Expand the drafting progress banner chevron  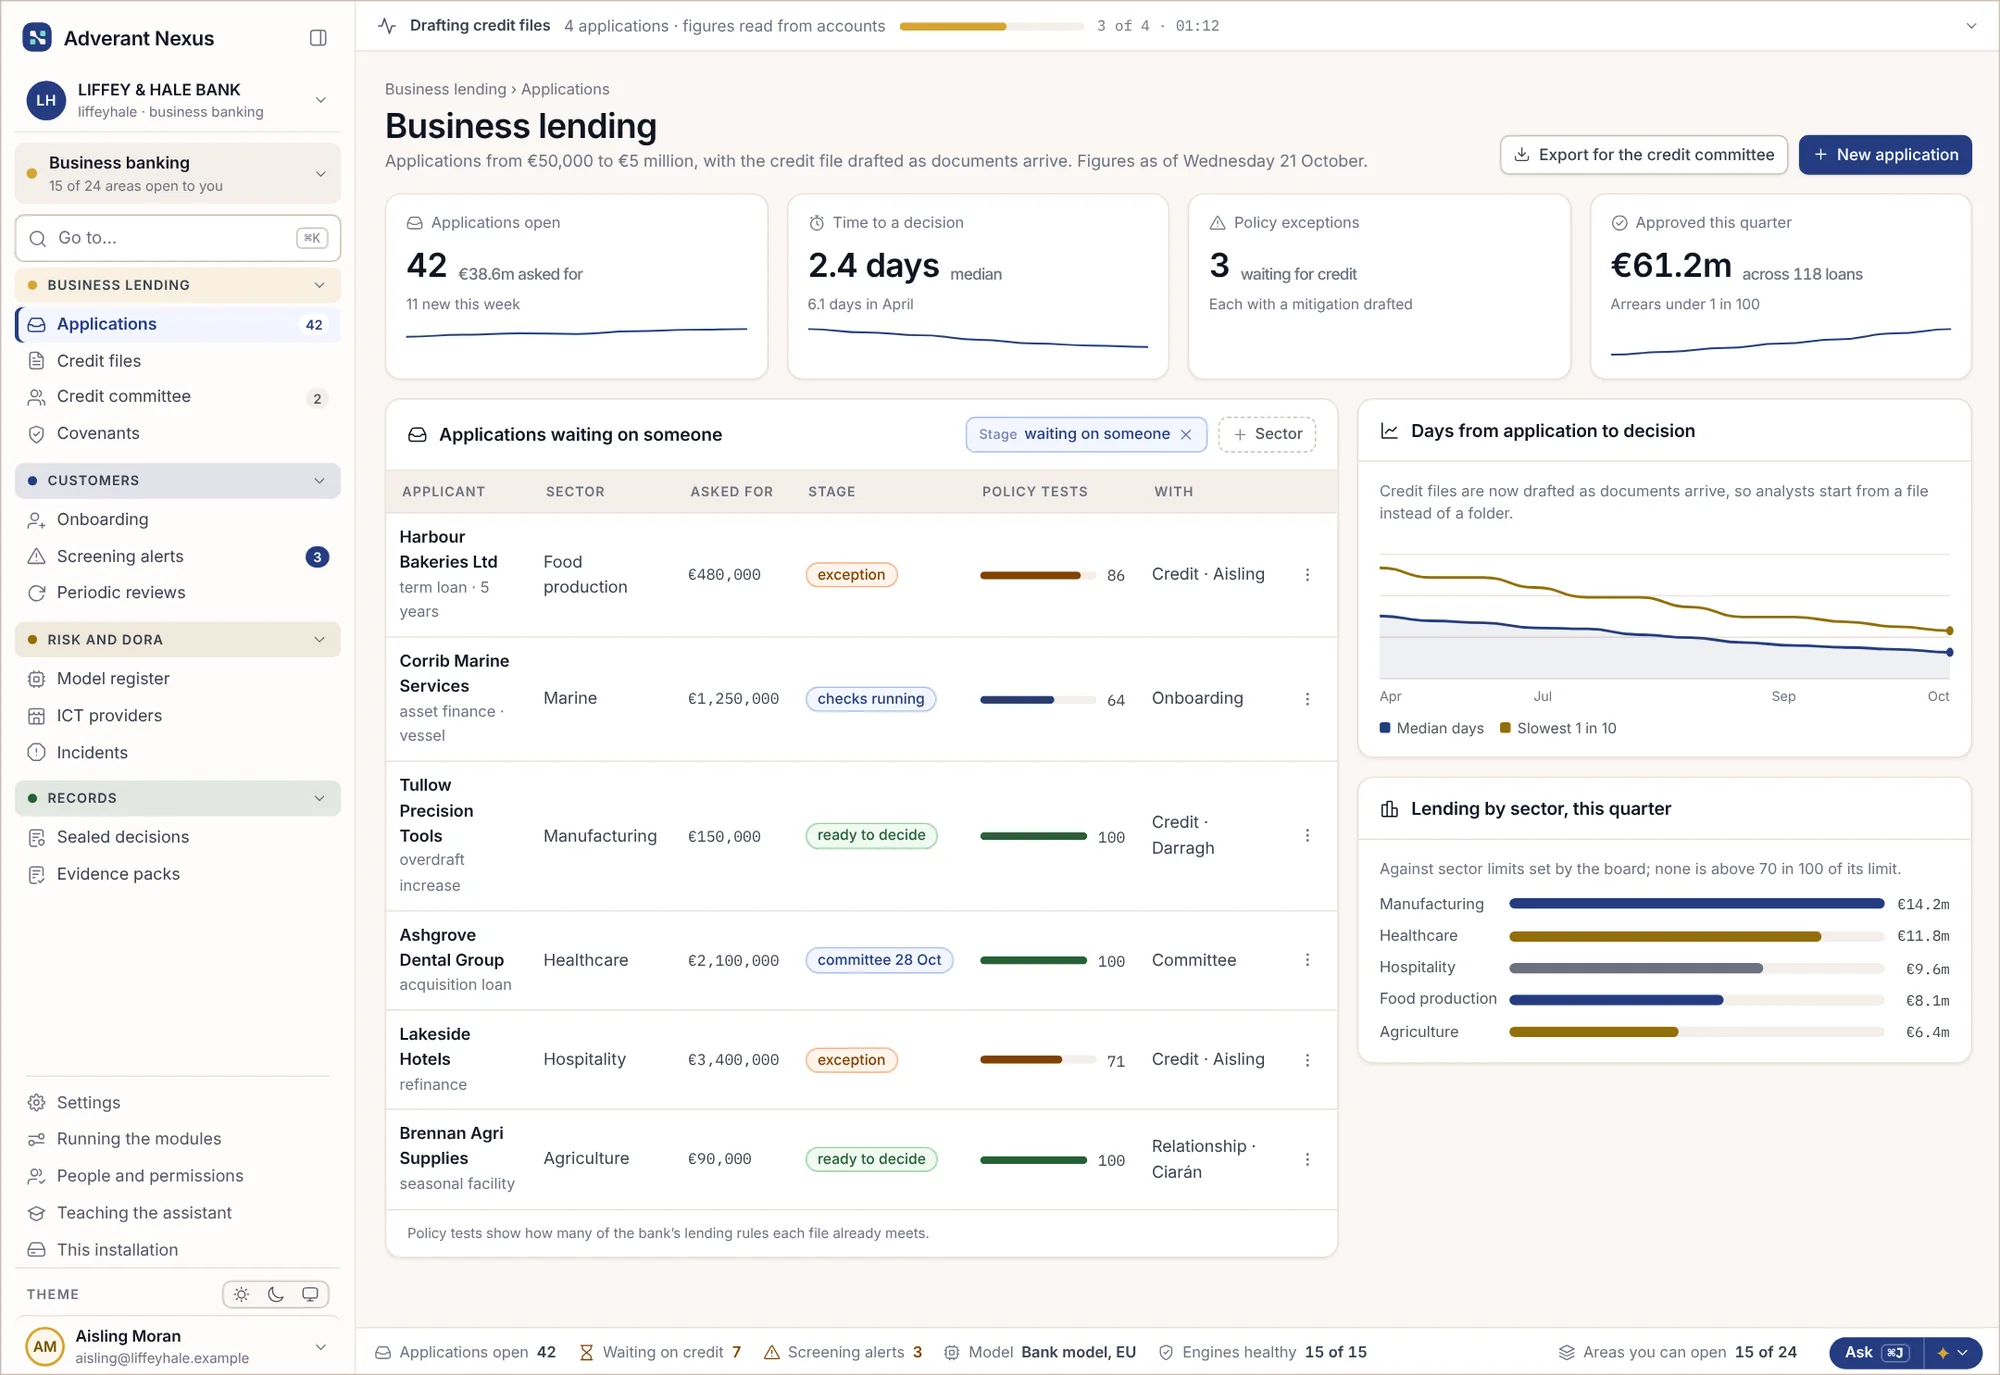[1971, 26]
